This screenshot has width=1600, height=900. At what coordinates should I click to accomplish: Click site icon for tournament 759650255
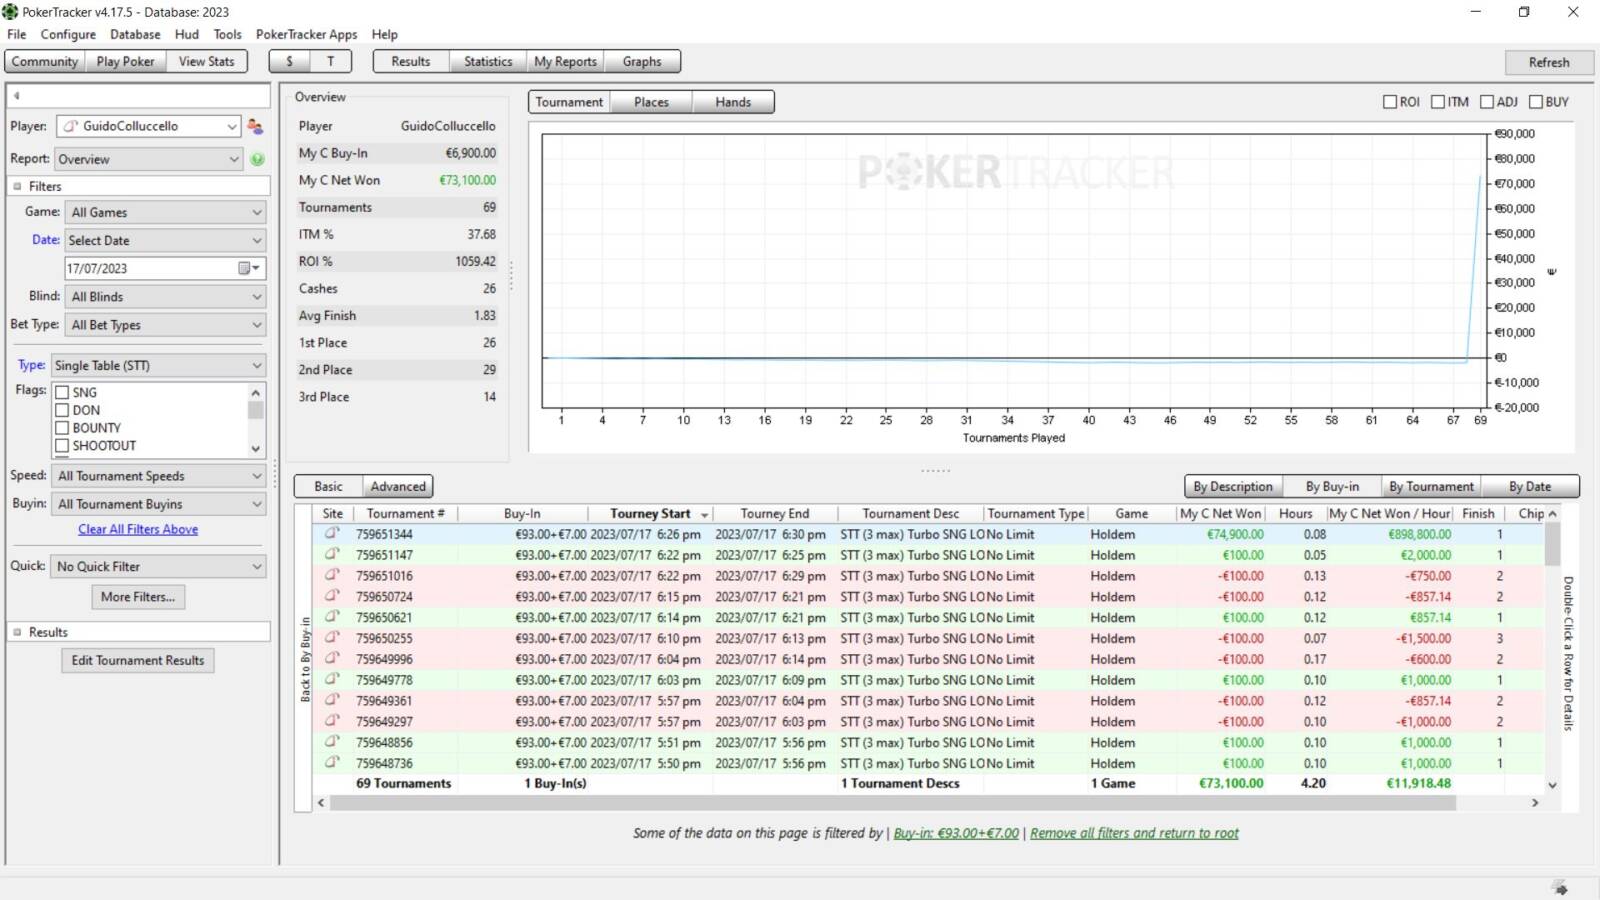point(332,637)
